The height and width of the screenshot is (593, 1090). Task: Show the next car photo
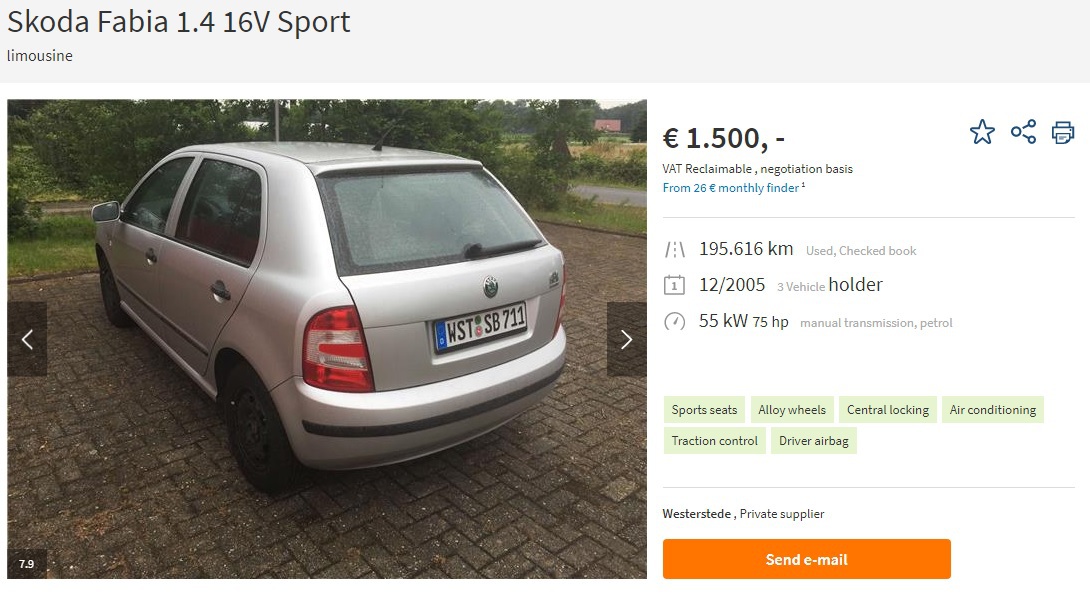(x=626, y=339)
